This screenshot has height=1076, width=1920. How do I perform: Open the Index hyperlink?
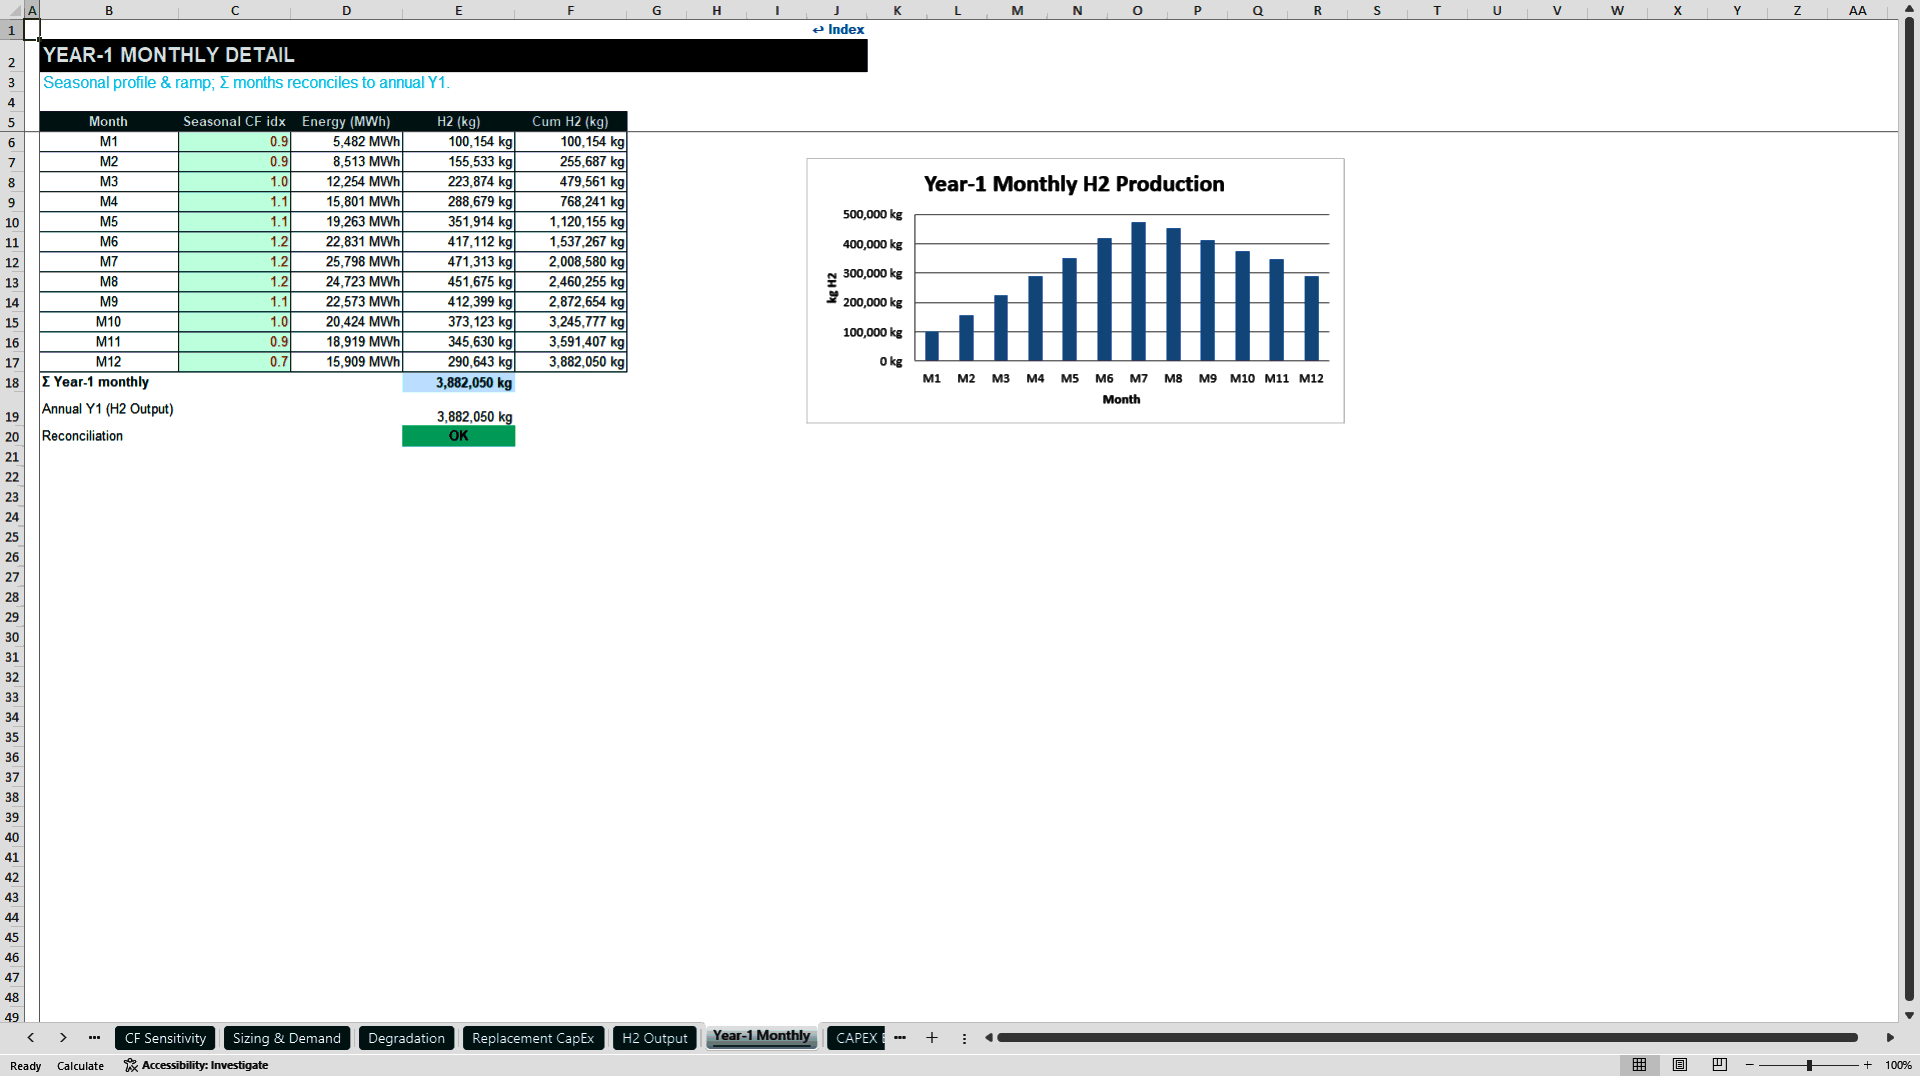838,29
